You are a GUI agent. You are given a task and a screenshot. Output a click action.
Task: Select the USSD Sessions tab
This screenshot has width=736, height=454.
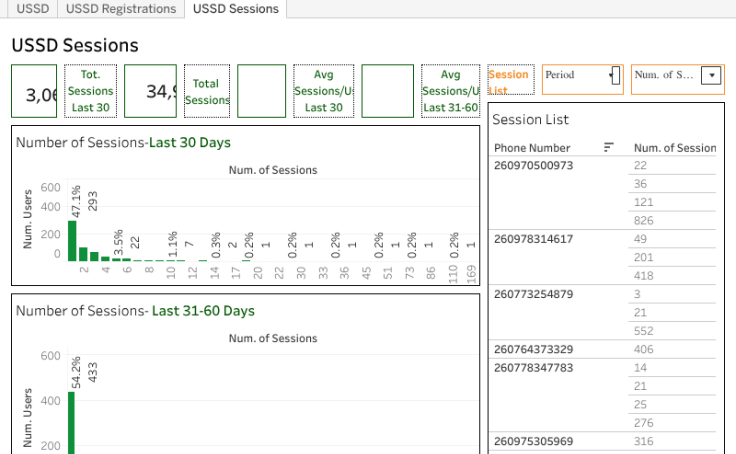click(x=236, y=9)
